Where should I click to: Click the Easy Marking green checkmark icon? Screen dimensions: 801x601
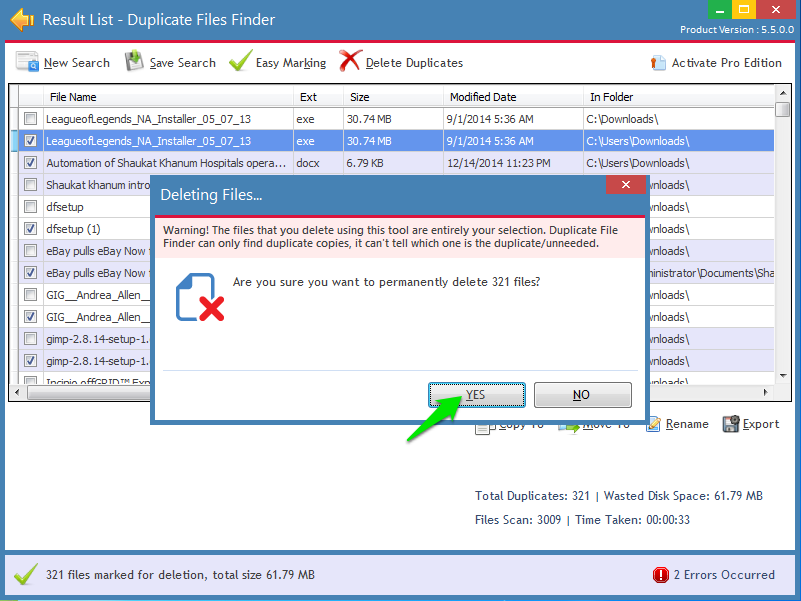(x=241, y=61)
